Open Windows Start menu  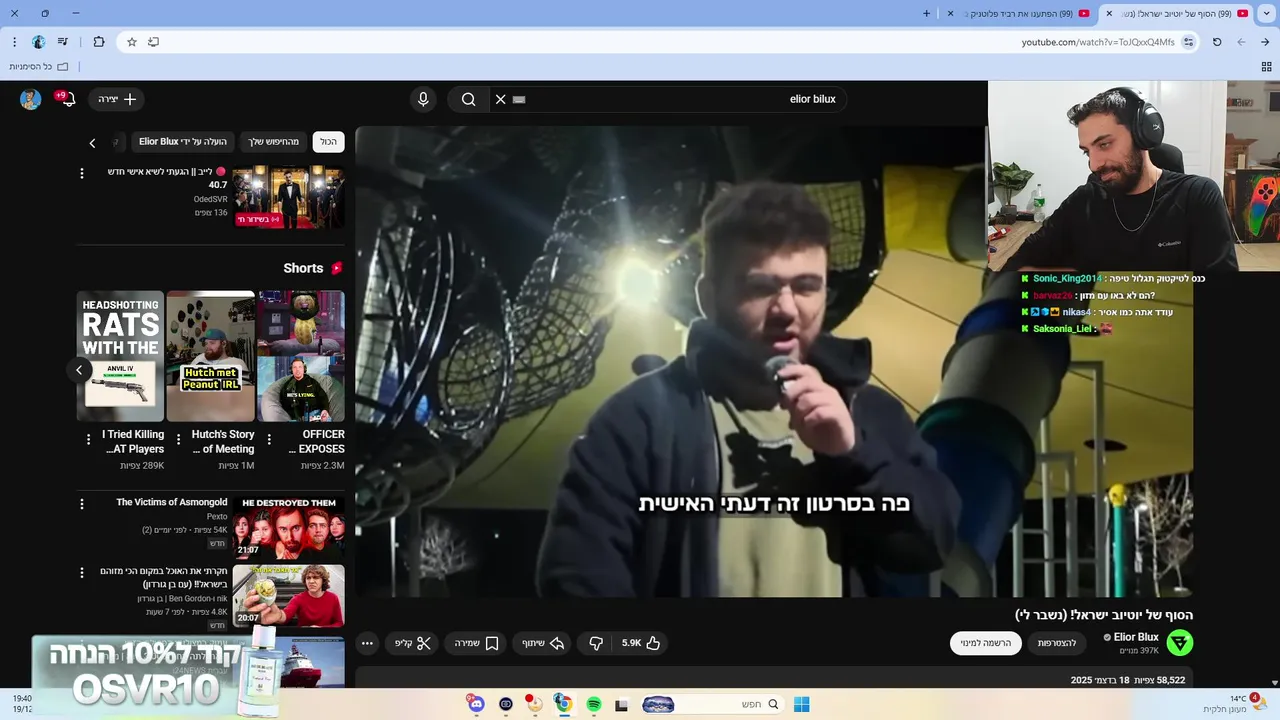point(801,704)
